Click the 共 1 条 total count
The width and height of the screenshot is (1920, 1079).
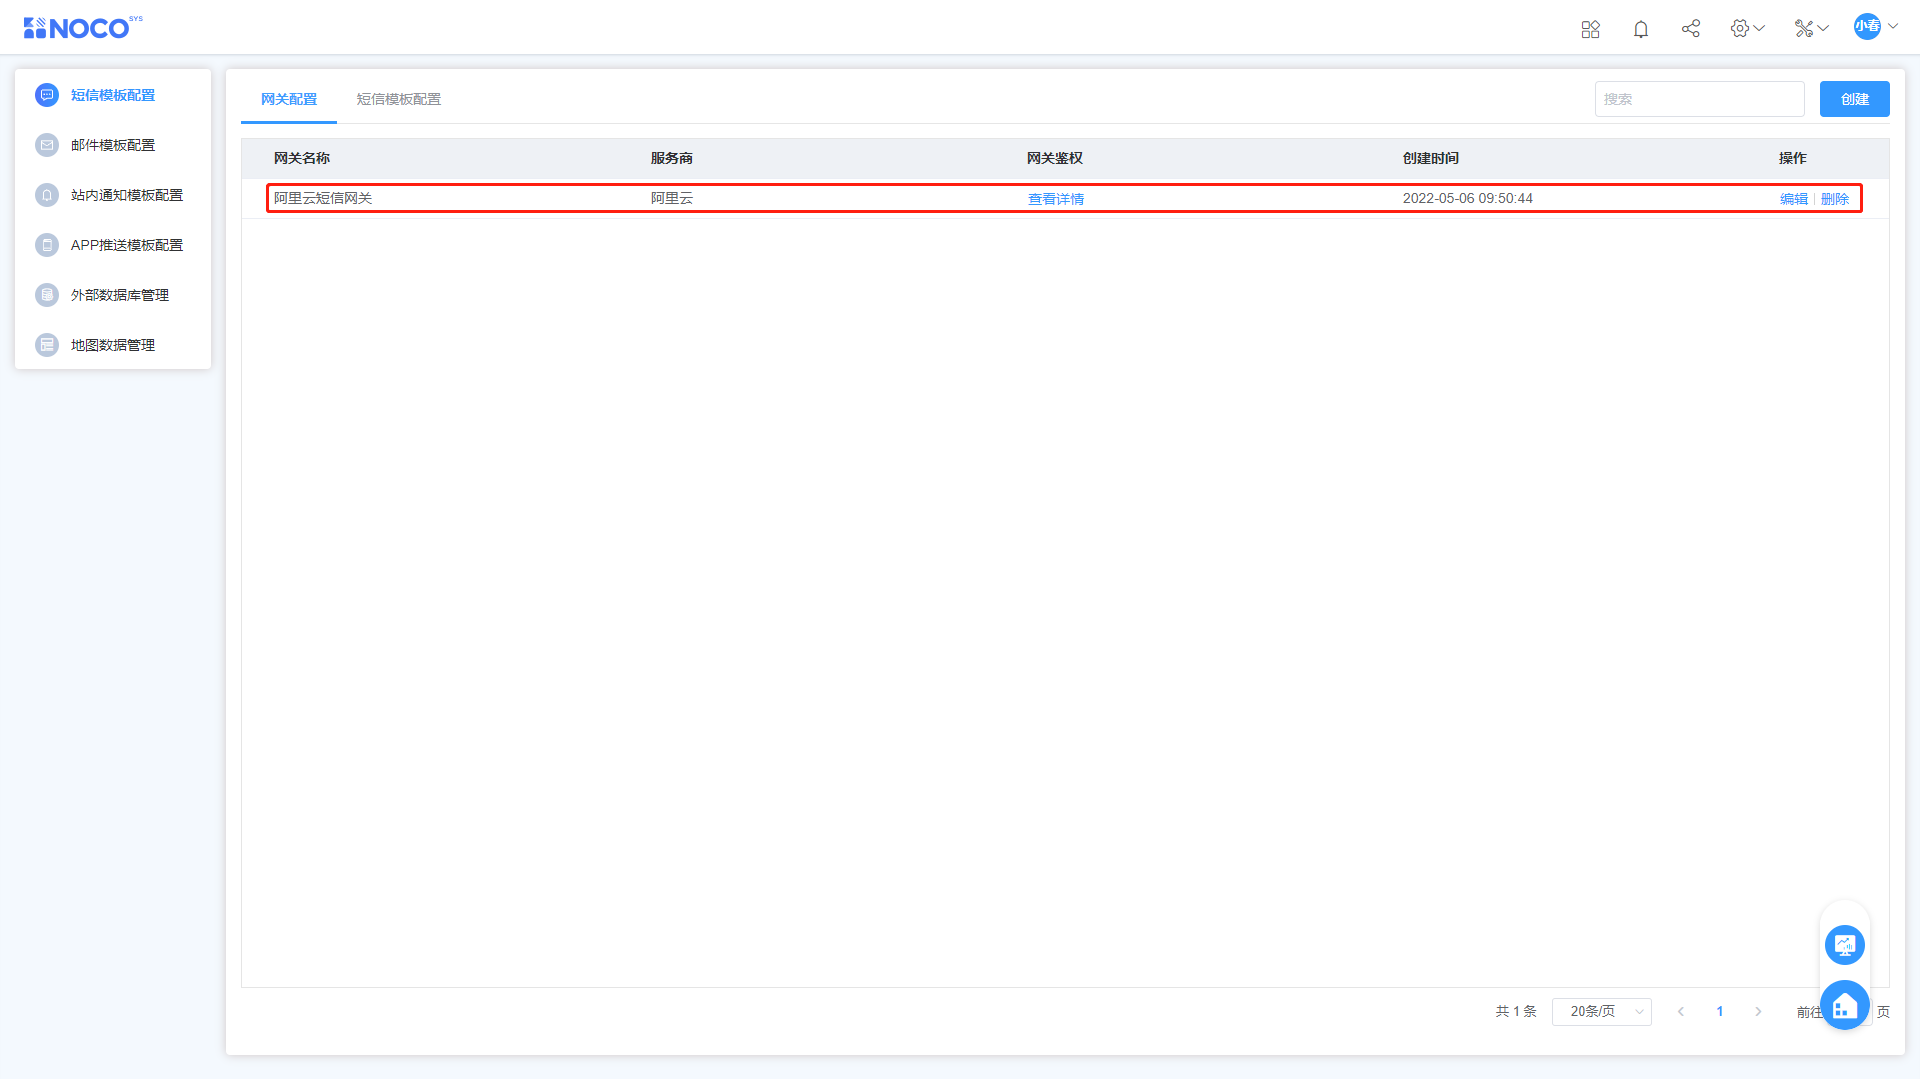[x=1516, y=1012]
